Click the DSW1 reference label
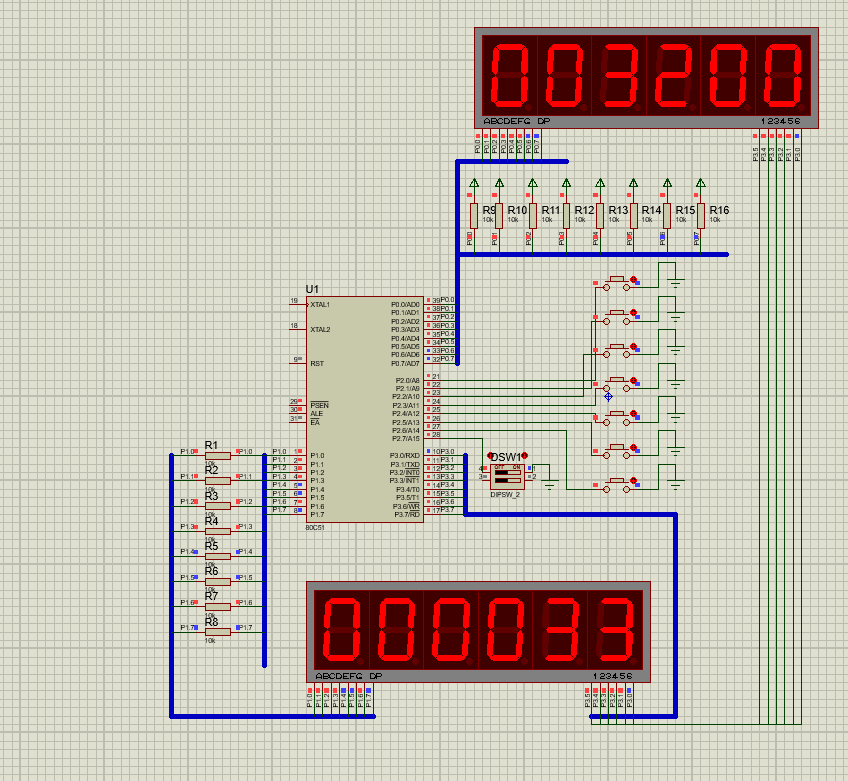 pyautogui.click(x=506, y=458)
